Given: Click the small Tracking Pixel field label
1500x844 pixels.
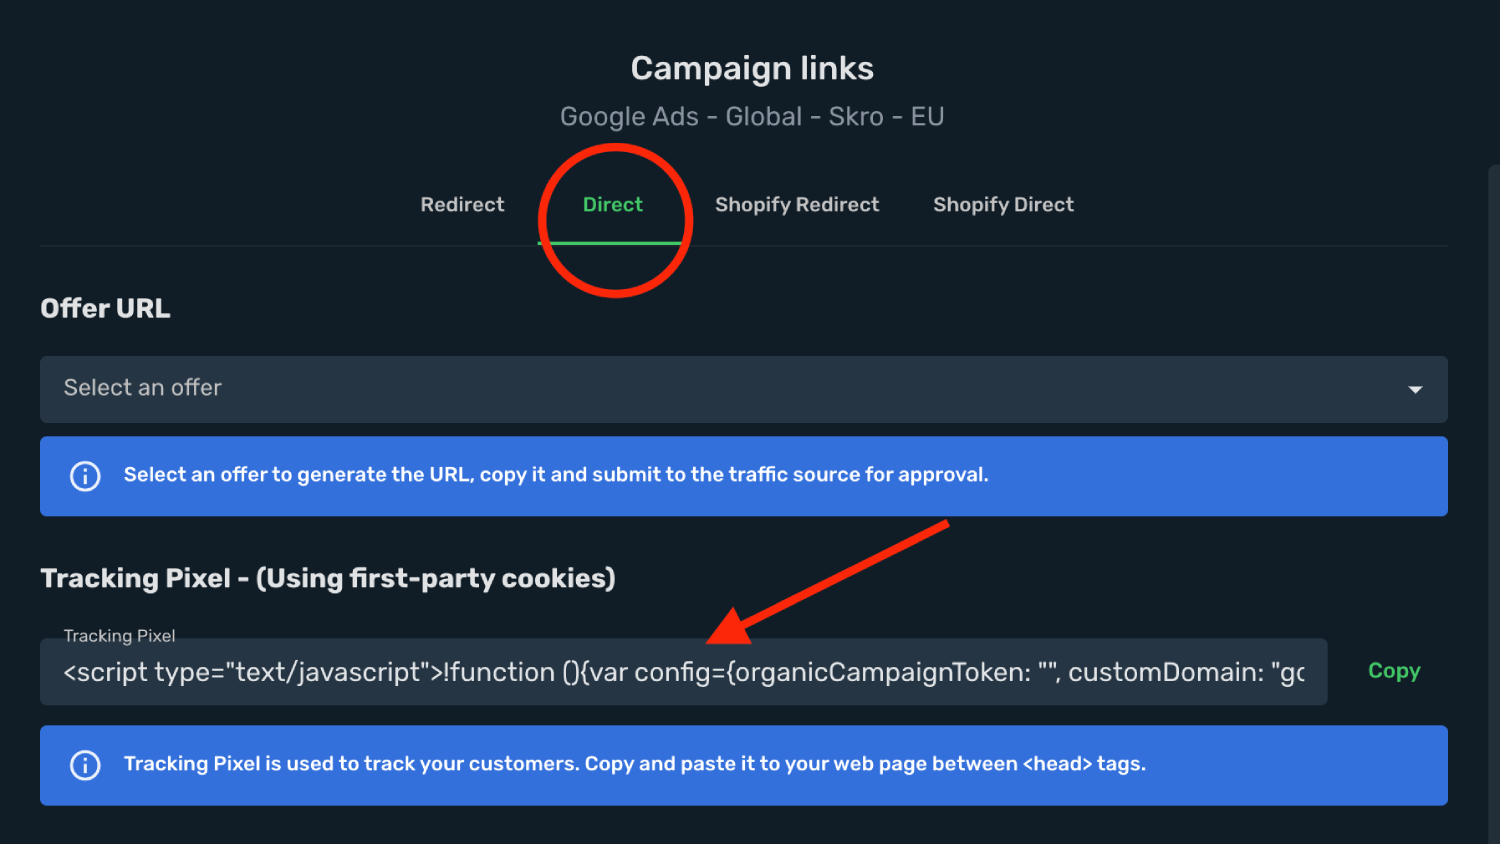Looking at the screenshot, I should [x=119, y=636].
